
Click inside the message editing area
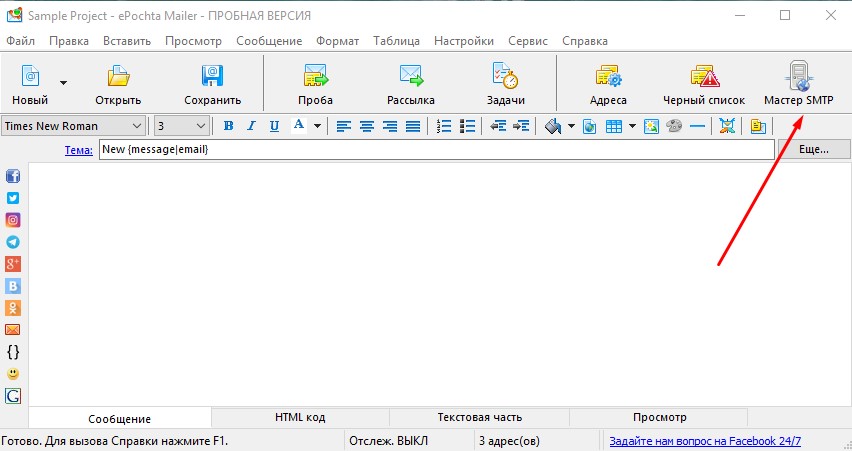[x=440, y=284]
